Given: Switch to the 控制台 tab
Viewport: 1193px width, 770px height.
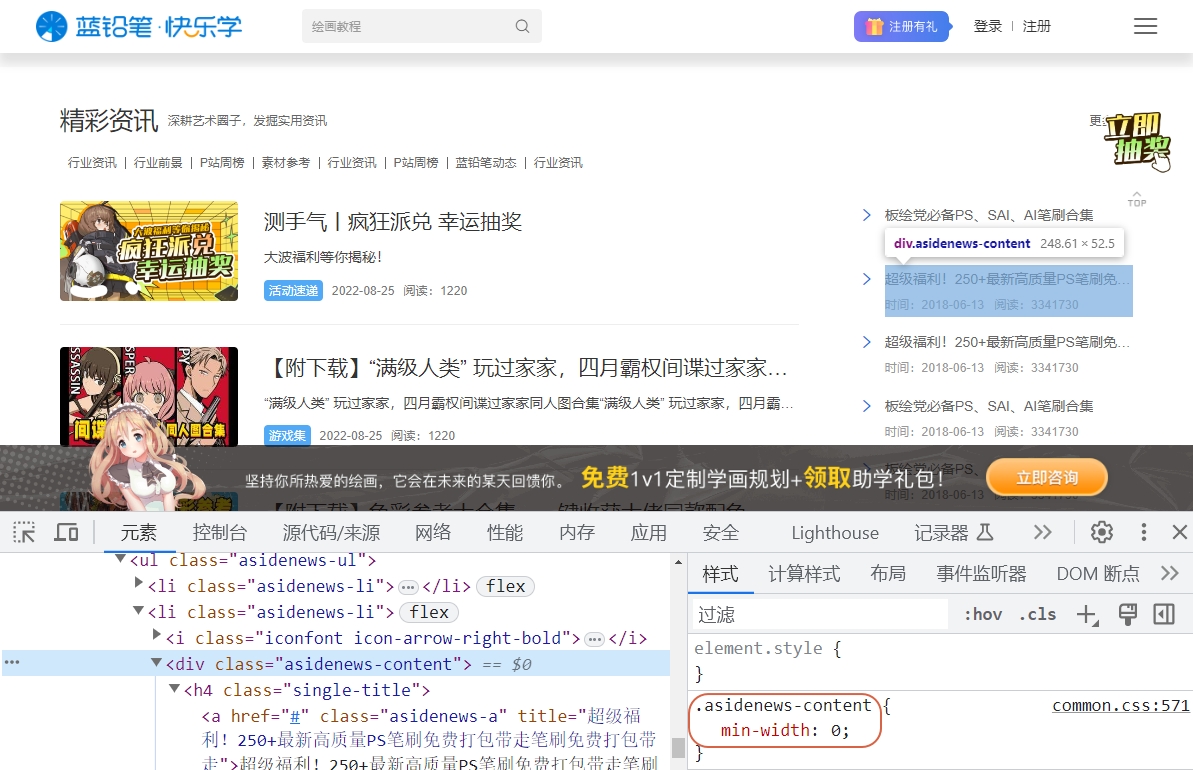Looking at the screenshot, I should 220,533.
